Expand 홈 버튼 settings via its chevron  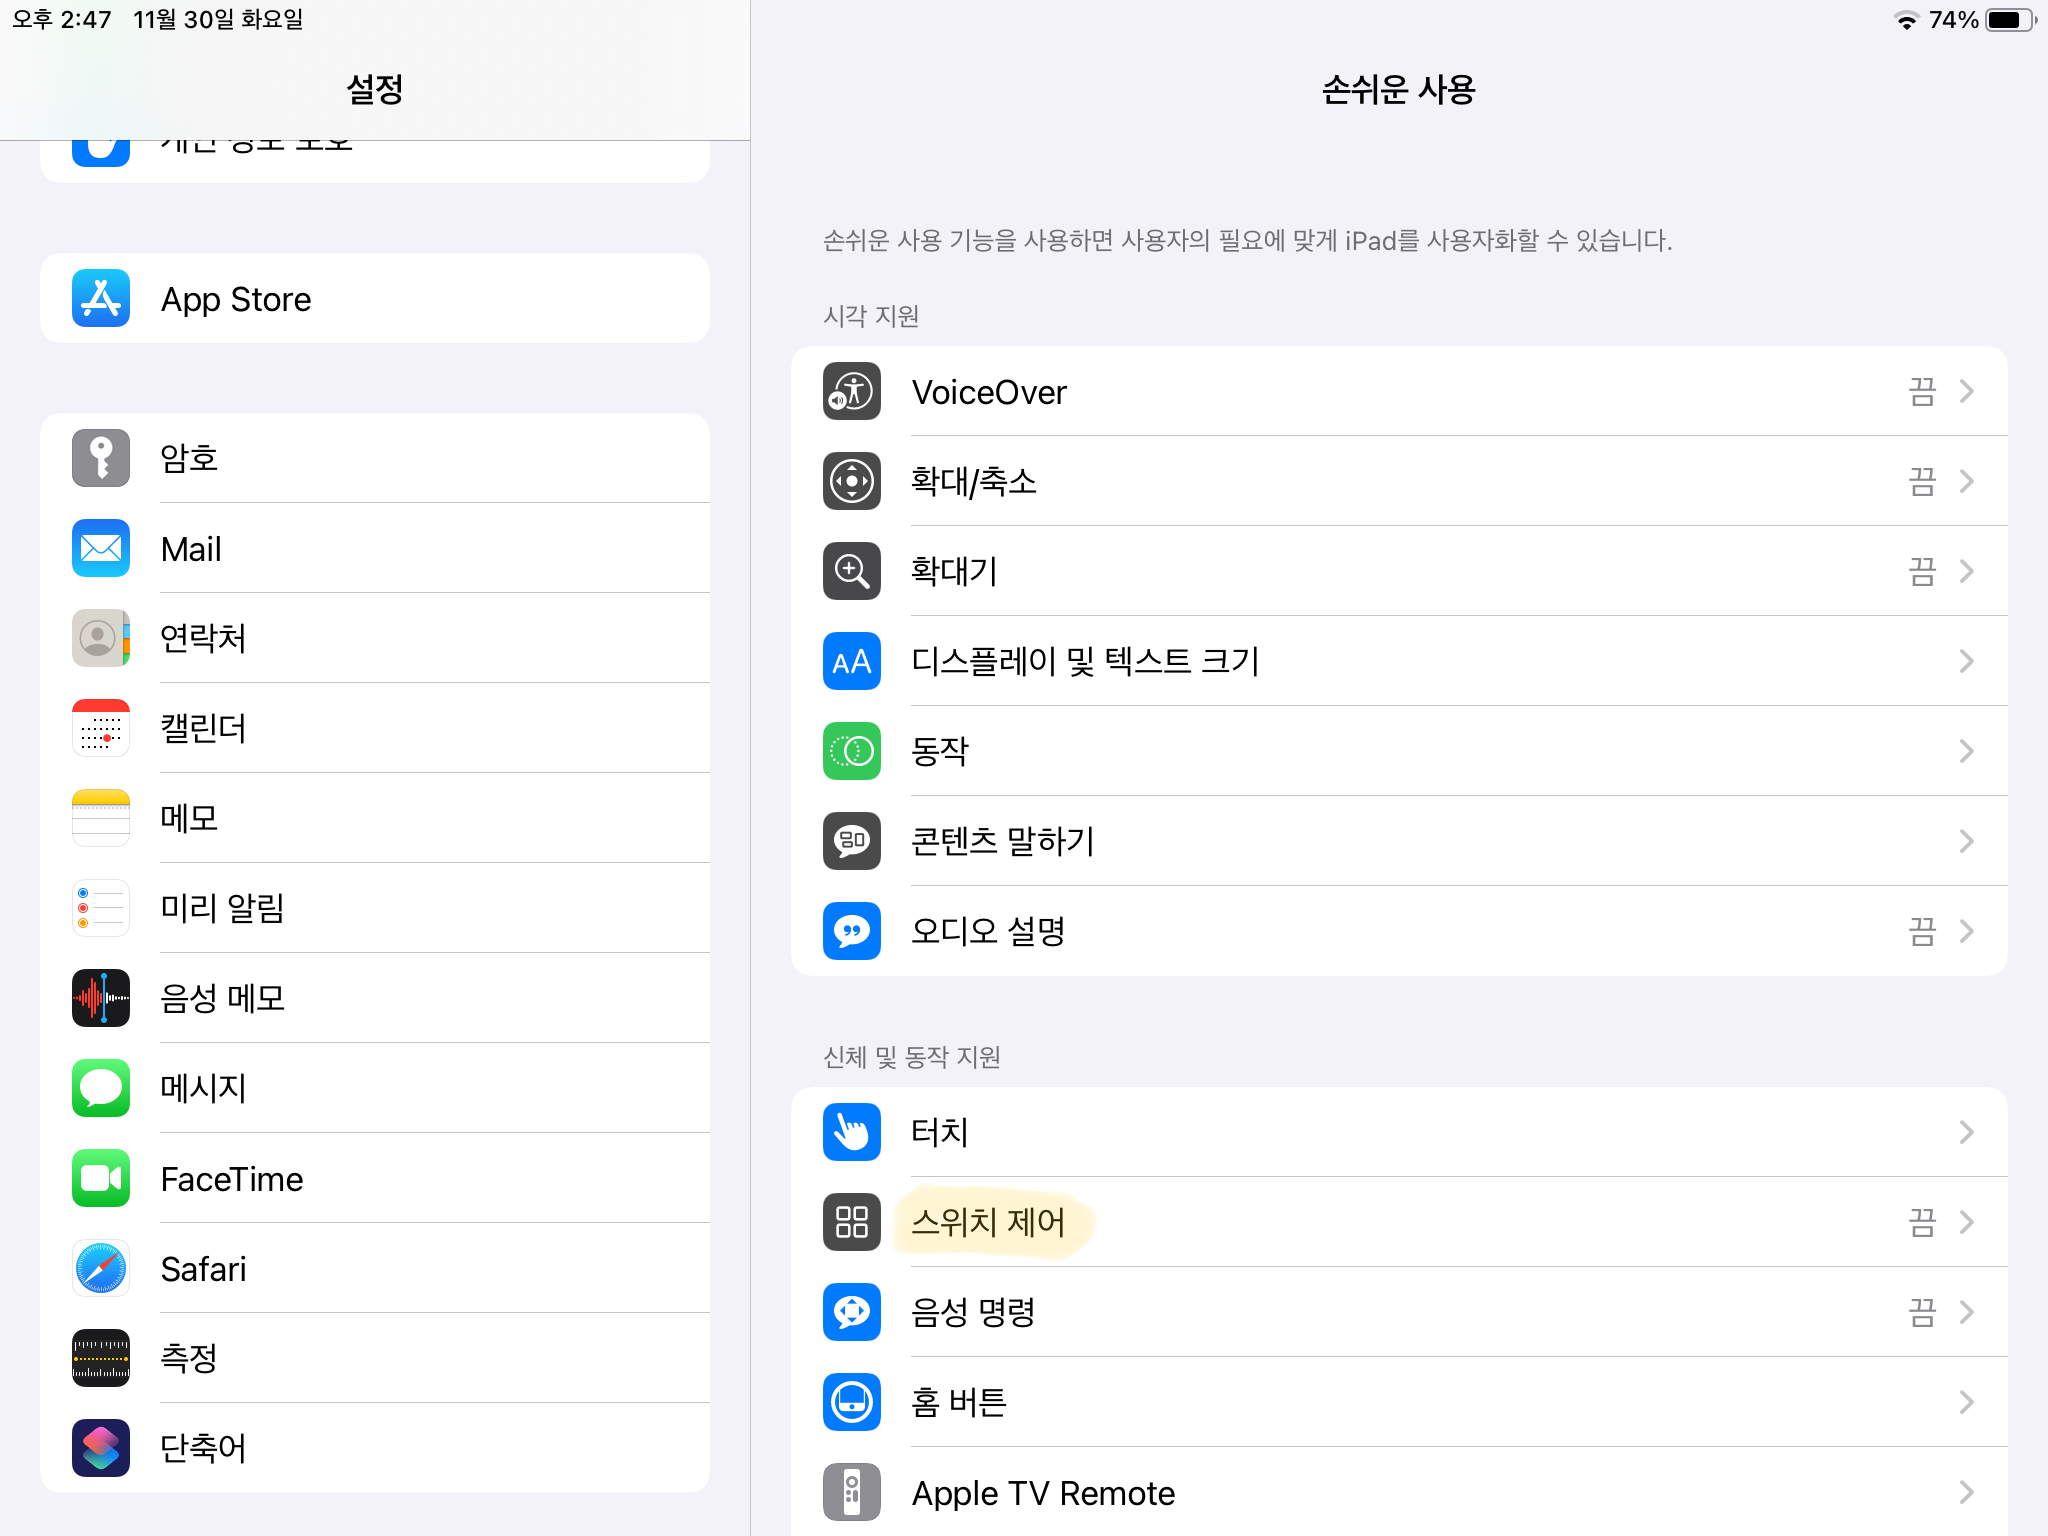(1966, 1402)
